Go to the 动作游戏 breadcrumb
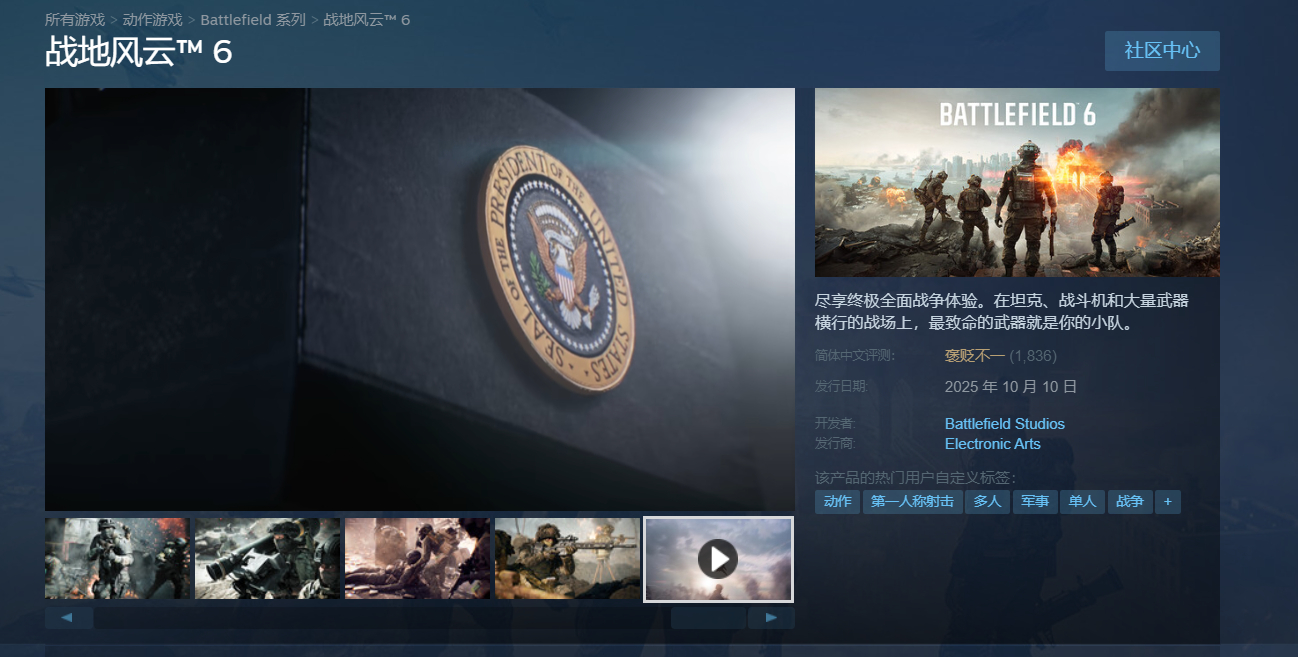Screen dimensions: 1298x657 (153, 20)
